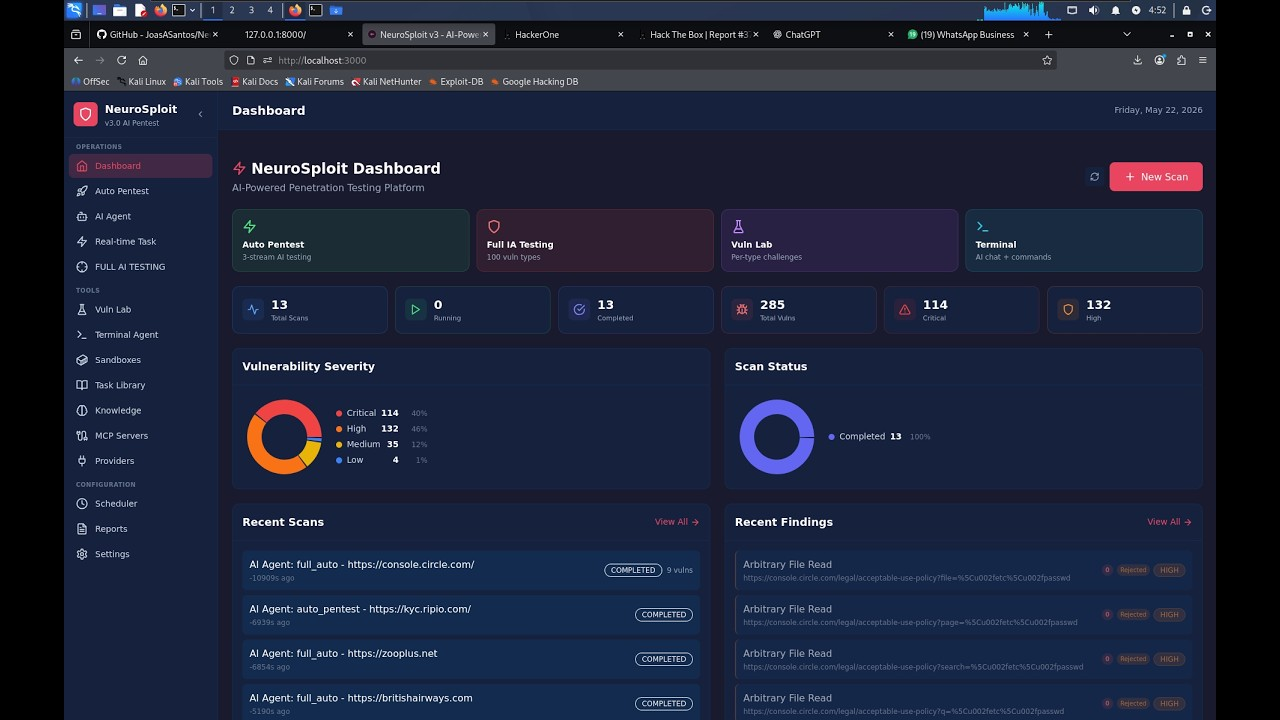Switch to workspace 2 in Kali panel
Screen dimensions: 1280x720
(x=232, y=10)
